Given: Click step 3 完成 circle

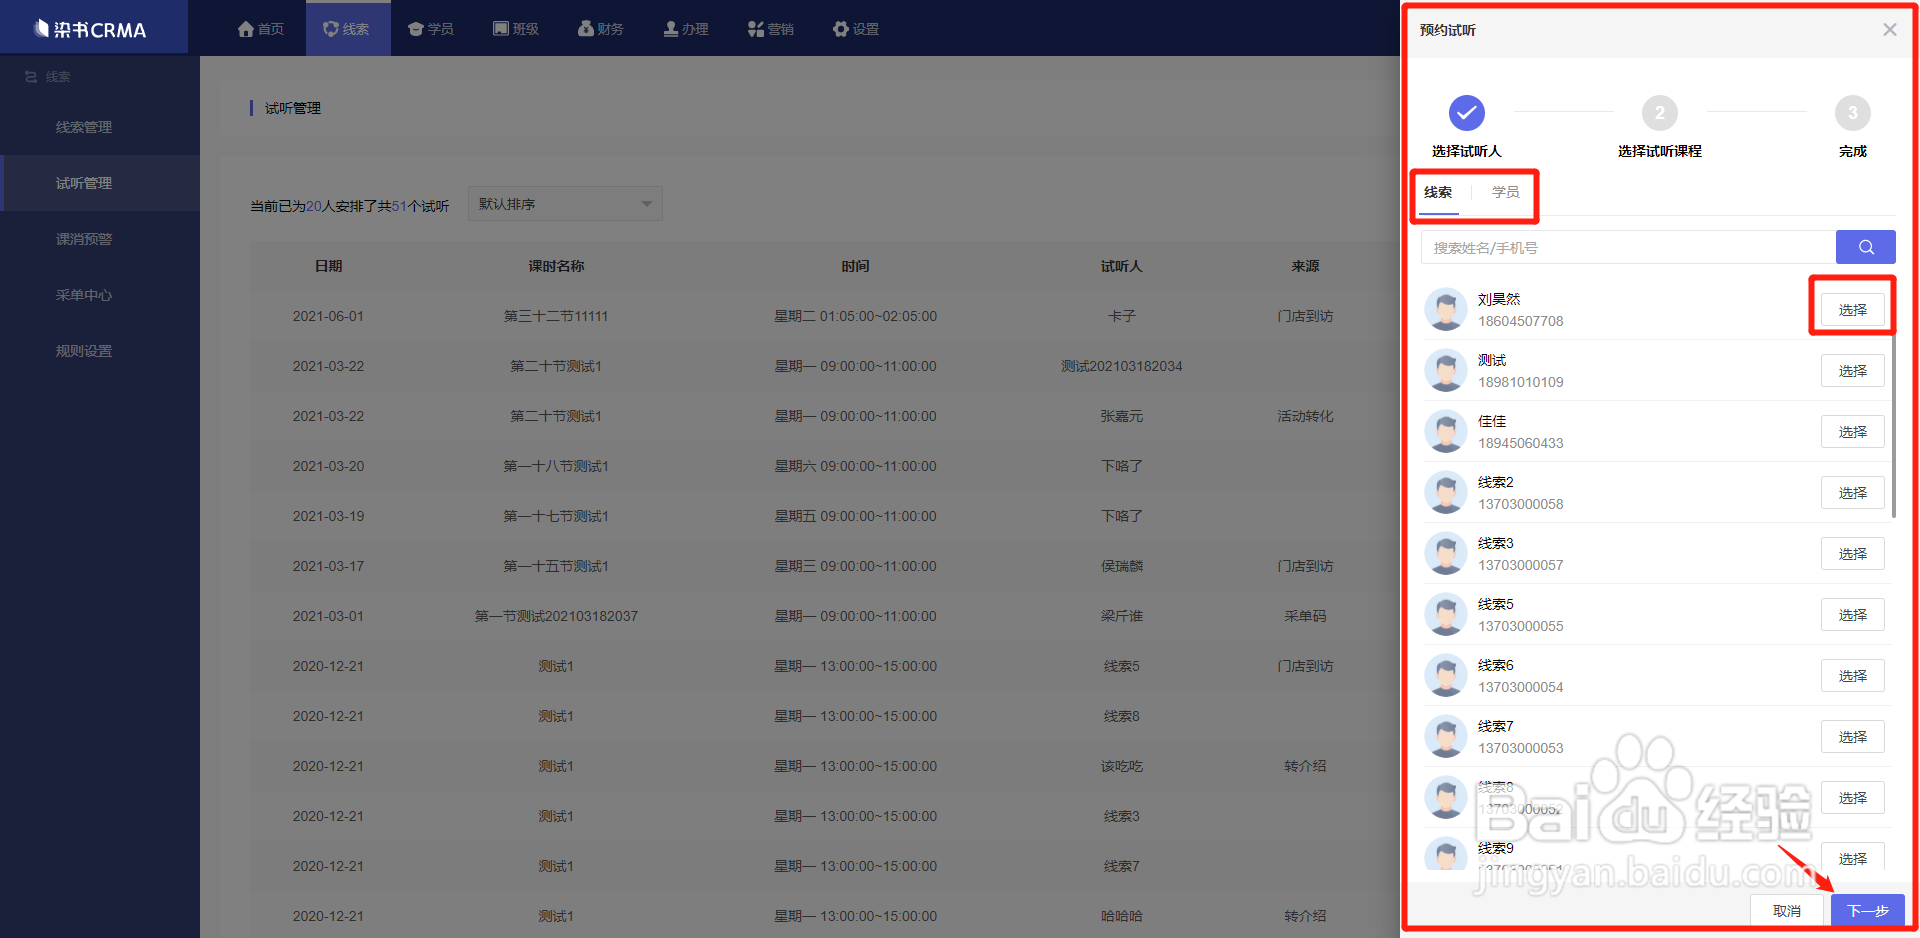Looking at the screenshot, I should click(1853, 113).
